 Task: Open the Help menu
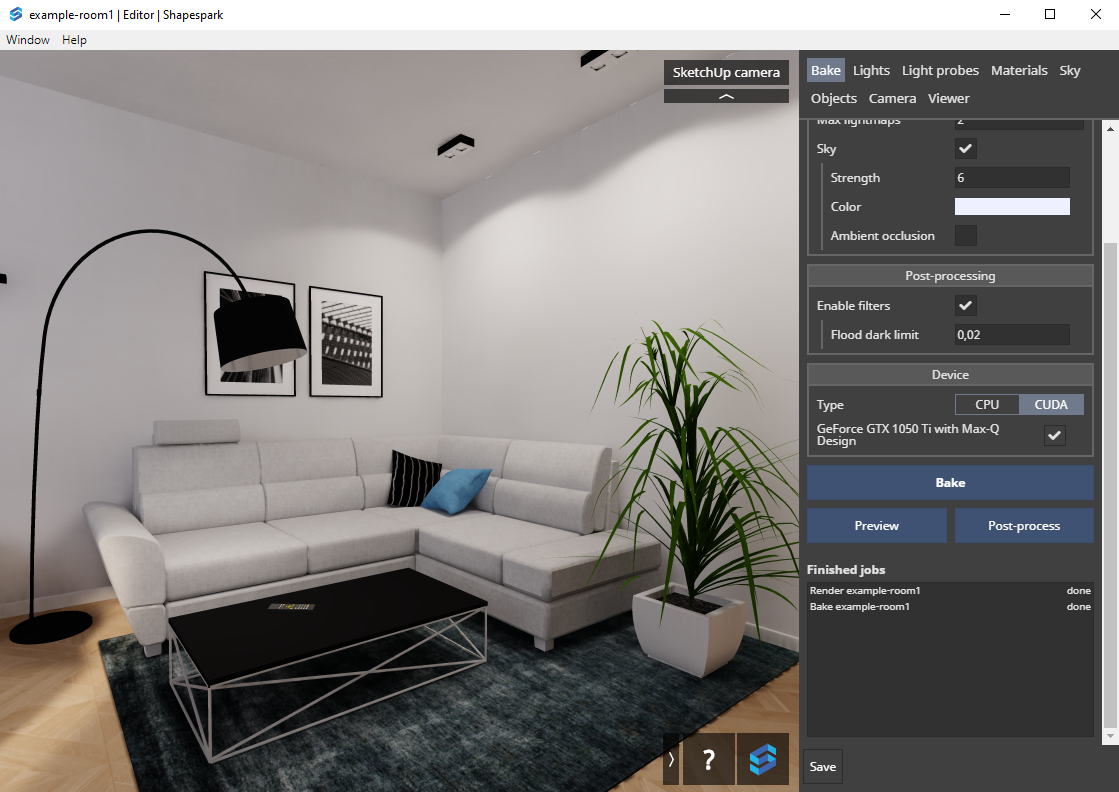coord(74,40)
